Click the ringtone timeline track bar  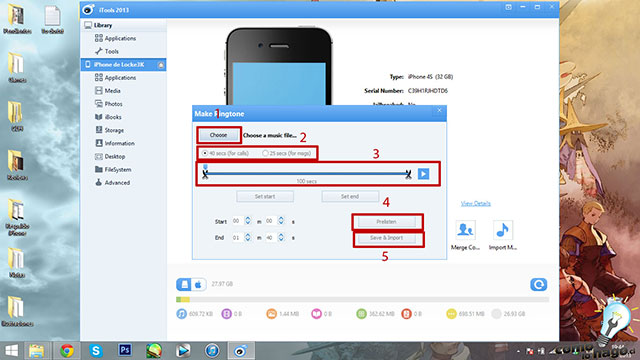(x=307, y=173)
